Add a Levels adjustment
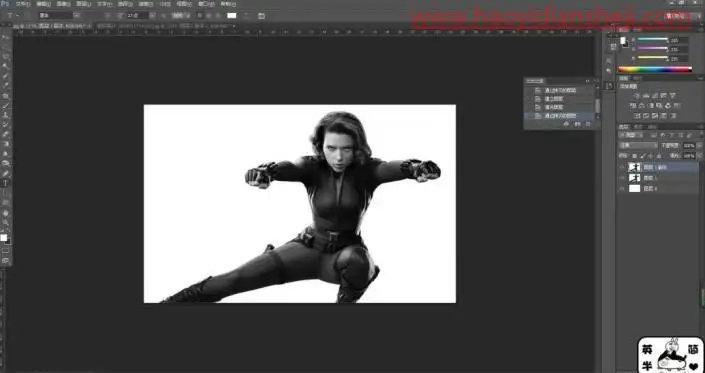This screenshot has width=705, height=373. point(646,95)
